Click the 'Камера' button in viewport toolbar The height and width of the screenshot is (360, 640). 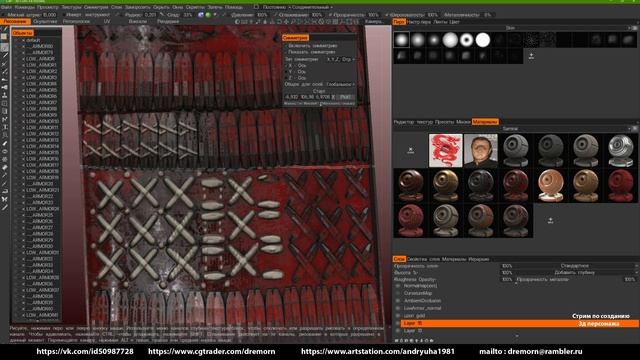pyautogui.click(x=374, y=21)
